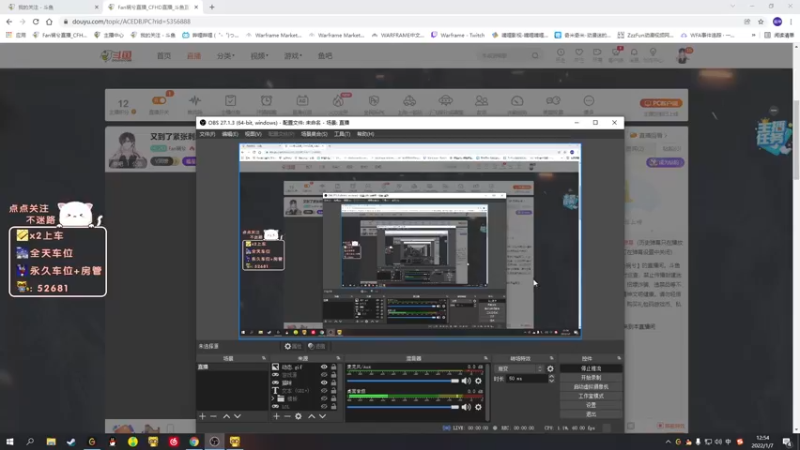Pop out the sources (来源) dock icon
This screenshot has height=450, width=800.
[x=338, y=358]
